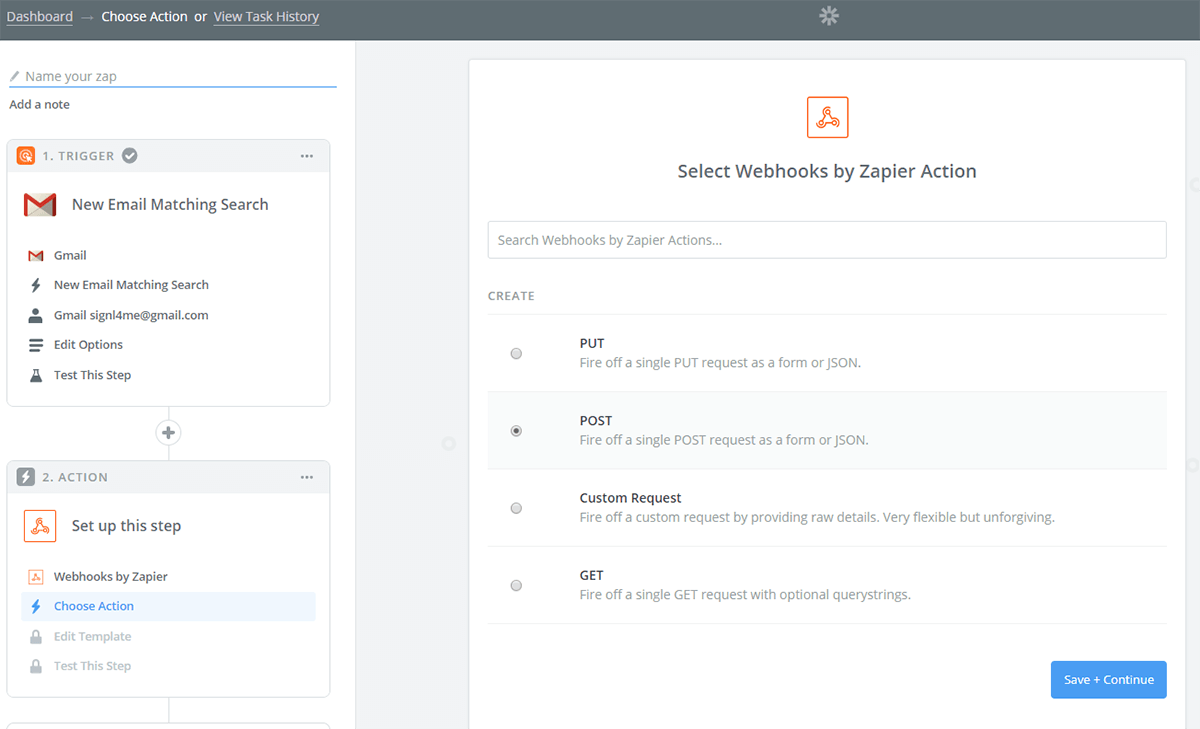Image resolution: width=1200 pixels, height=729 pixels.
Task: Open Test This Step under the action
Action: coord(168,666)
